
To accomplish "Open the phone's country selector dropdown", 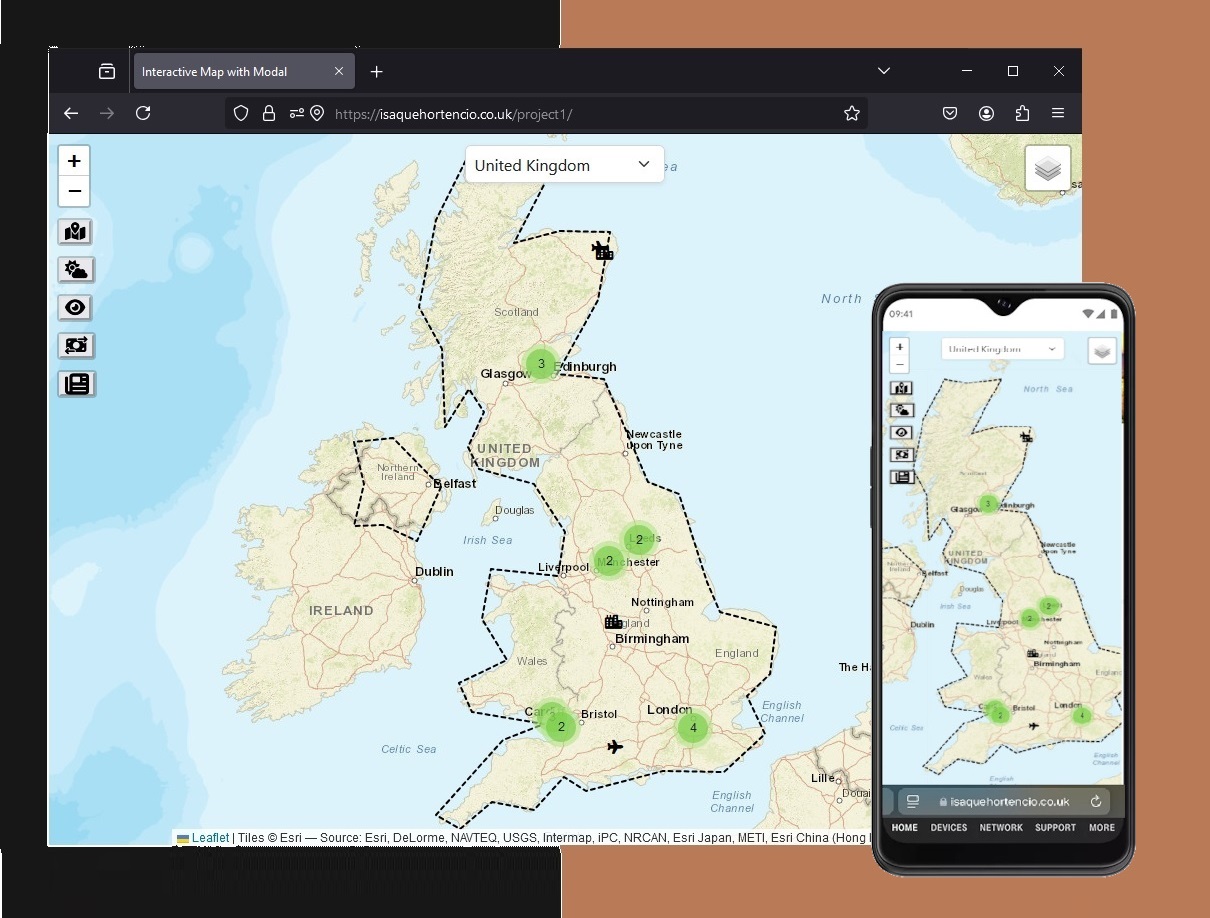I will pos(1001,348).
